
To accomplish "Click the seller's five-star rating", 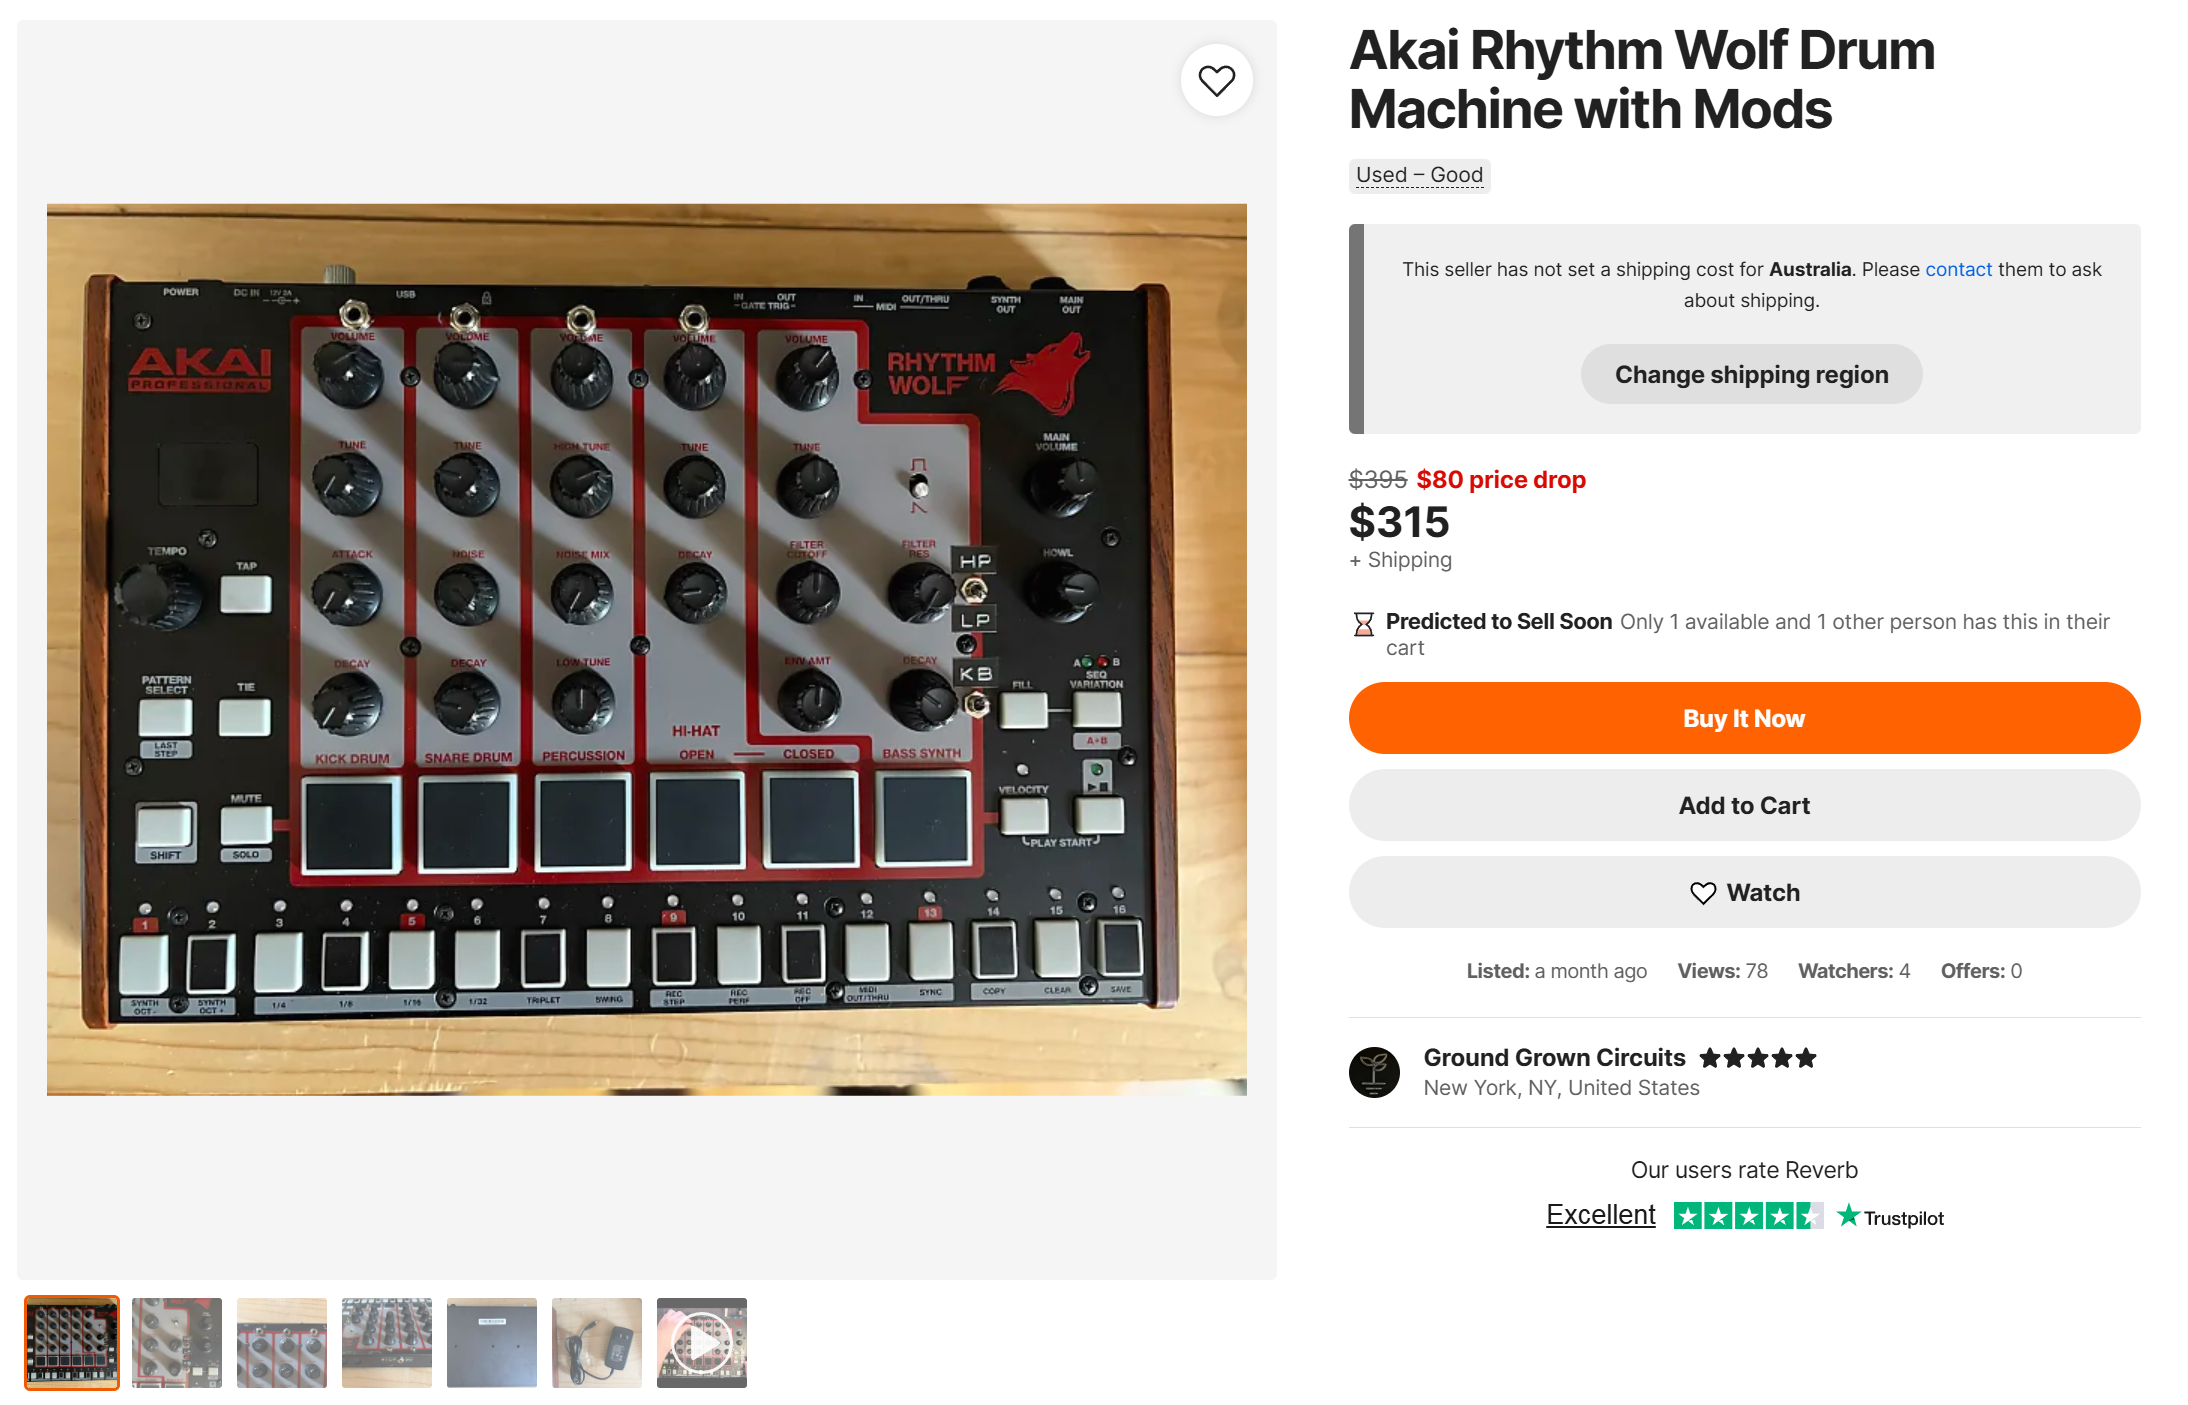I will click(x=1757, y=1058).
